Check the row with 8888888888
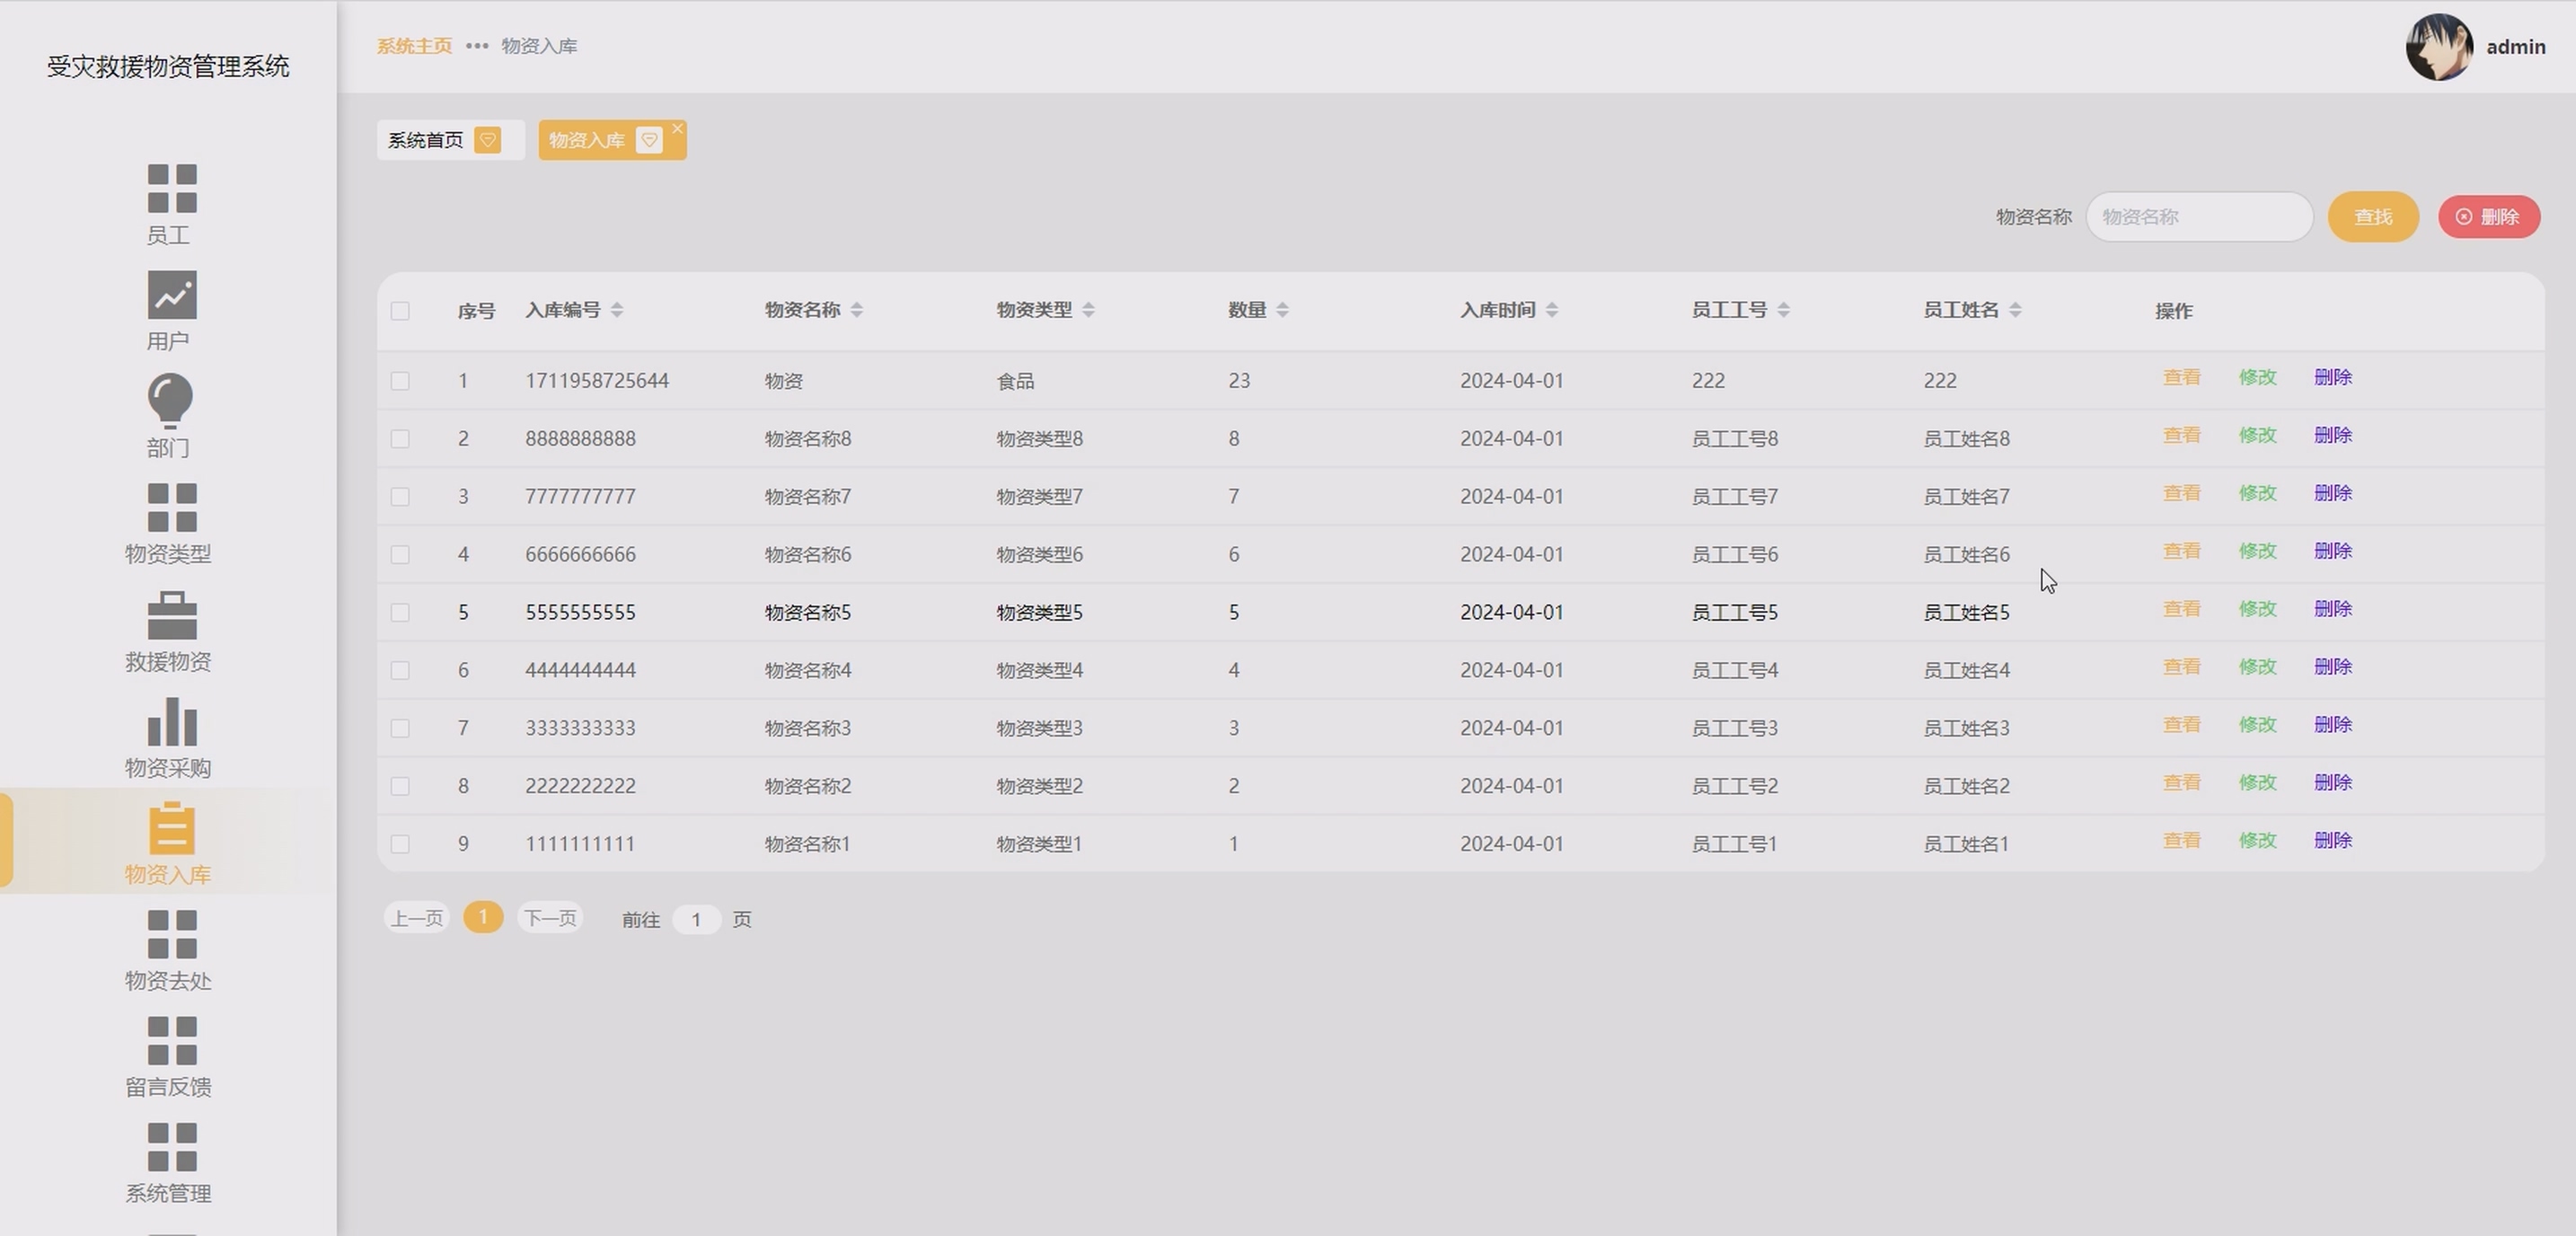The image size is (2576, 1236). click(400, 439)
